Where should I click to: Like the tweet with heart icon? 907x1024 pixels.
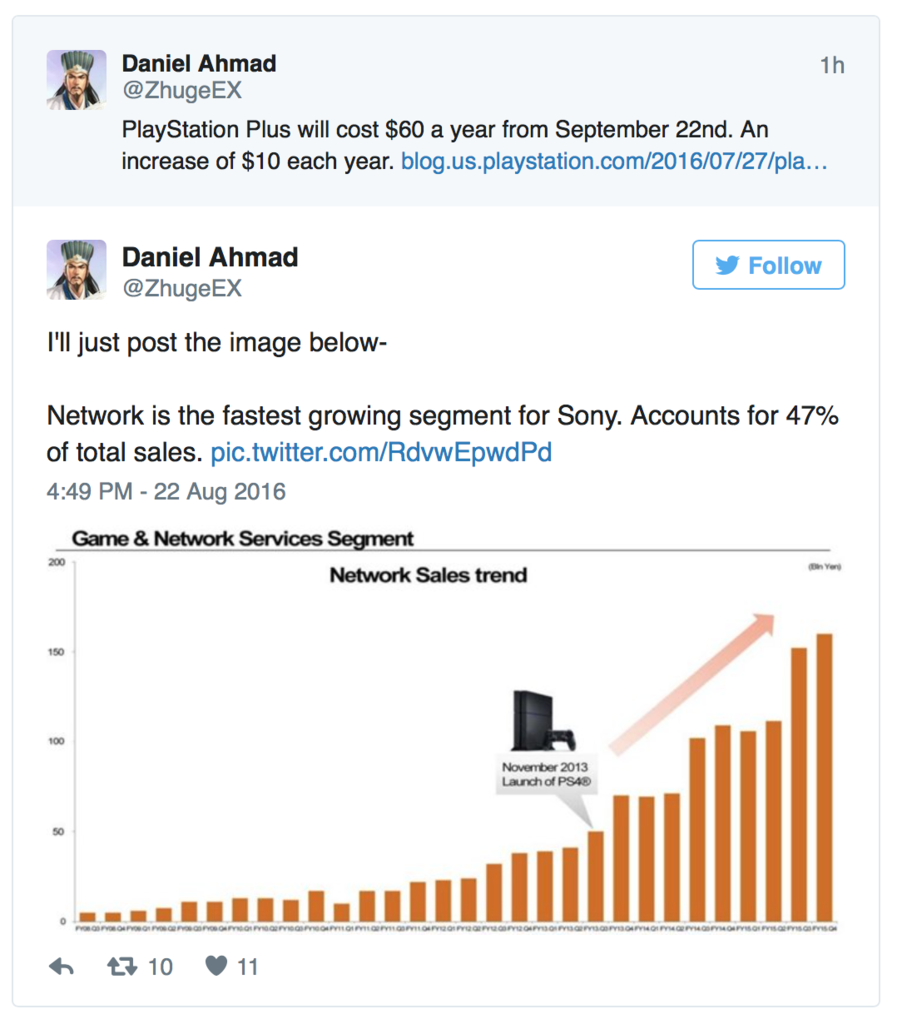(216, 965)
